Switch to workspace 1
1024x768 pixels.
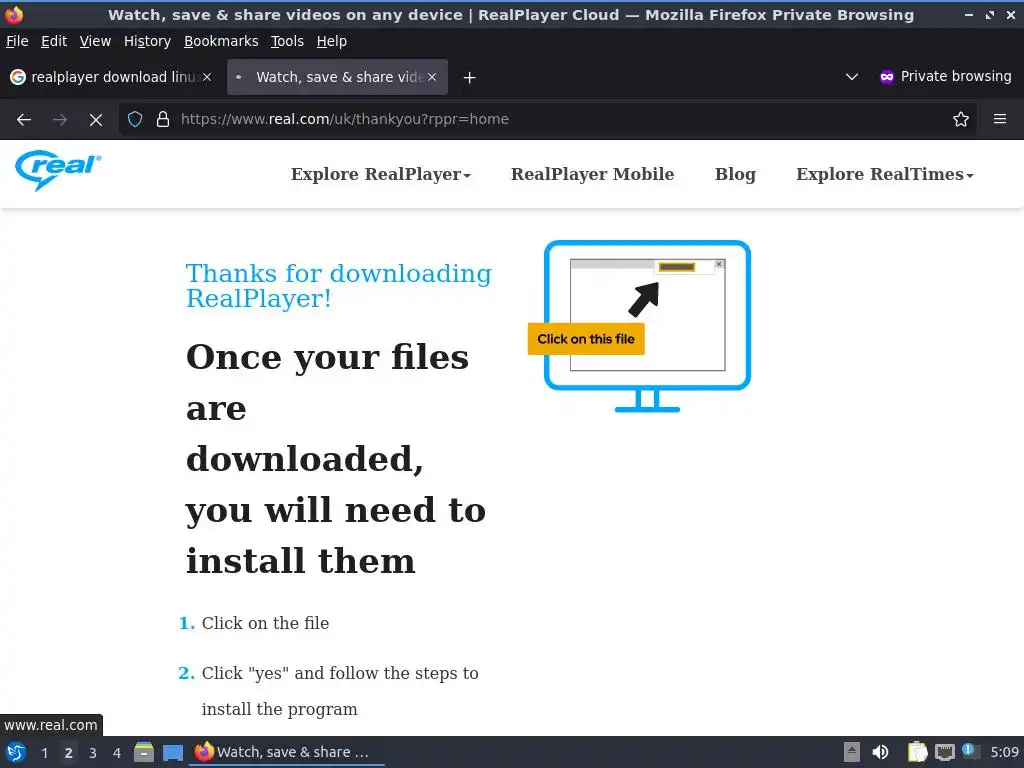[x=44, y=753]
